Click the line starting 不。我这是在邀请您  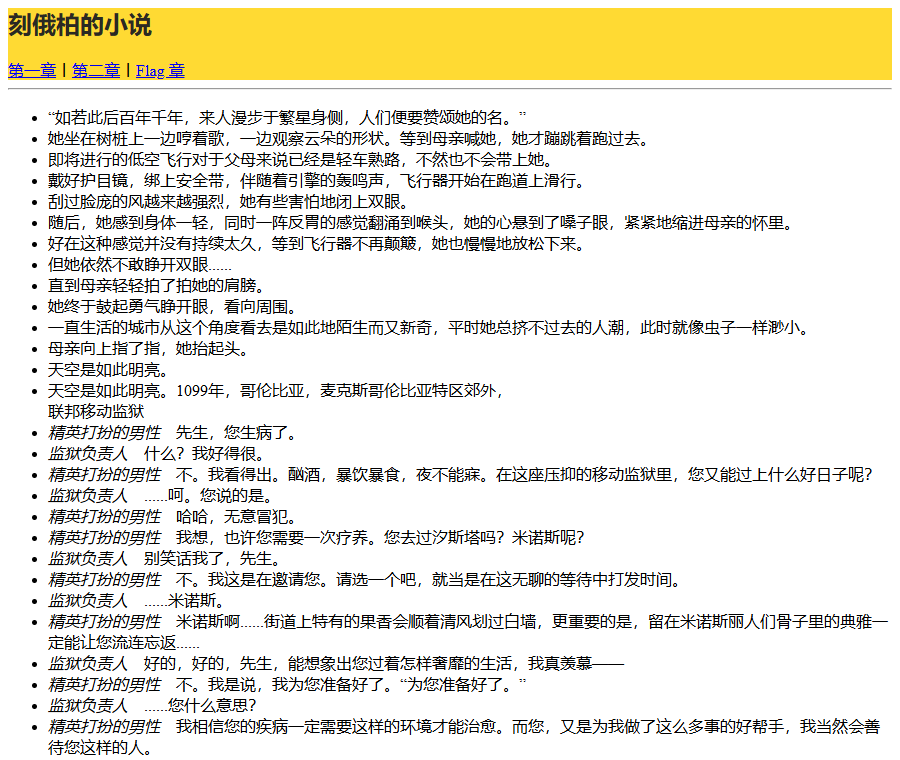364,580
